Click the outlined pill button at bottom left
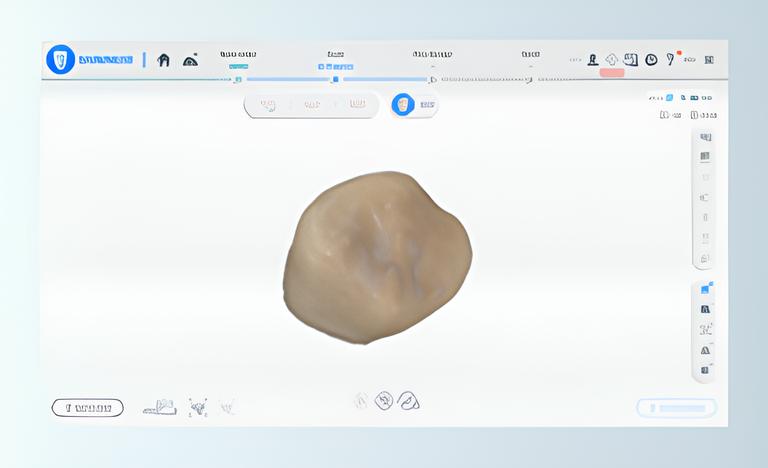This screenshot has width=768, height=468. pos(87,407)
